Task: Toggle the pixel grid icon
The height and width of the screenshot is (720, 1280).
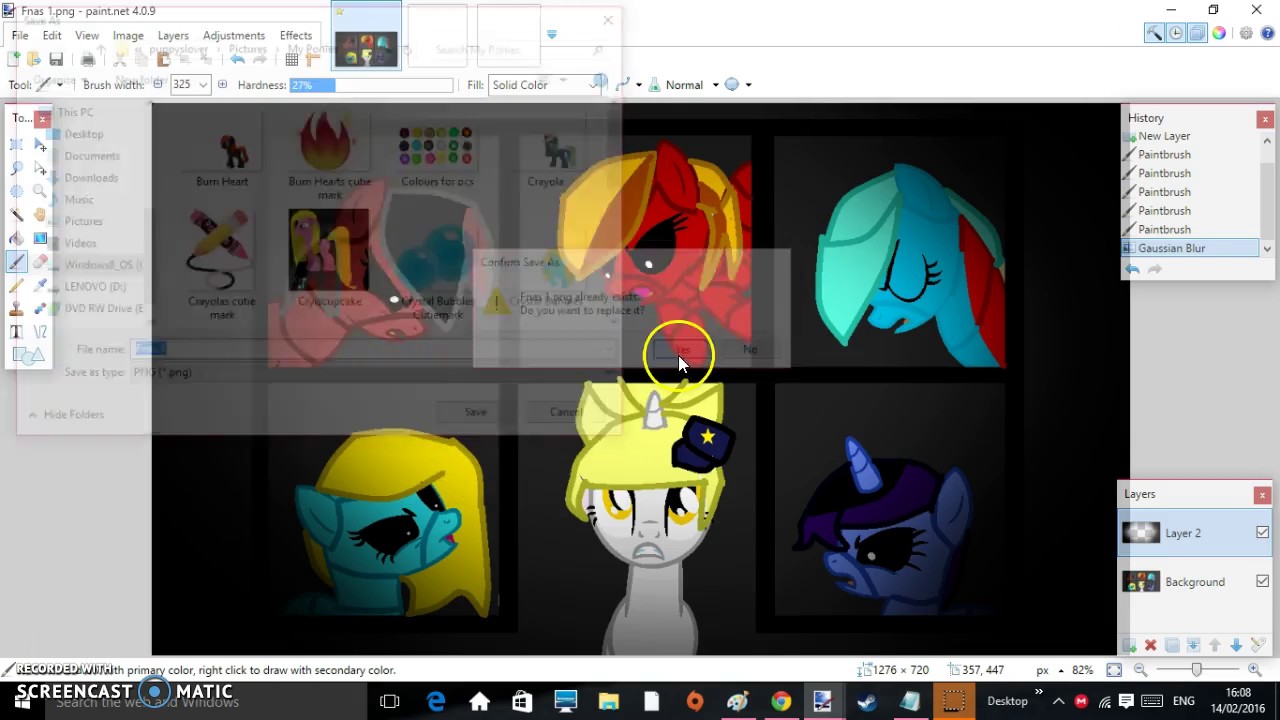Action: (x=292, y=60)
